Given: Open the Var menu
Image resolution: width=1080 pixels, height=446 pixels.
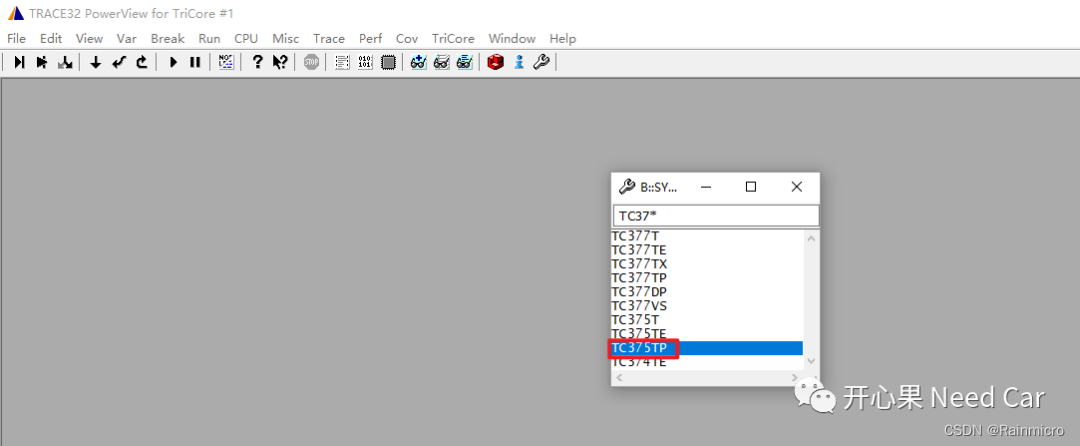Looking at the screenshot, I should click(127, 39).
